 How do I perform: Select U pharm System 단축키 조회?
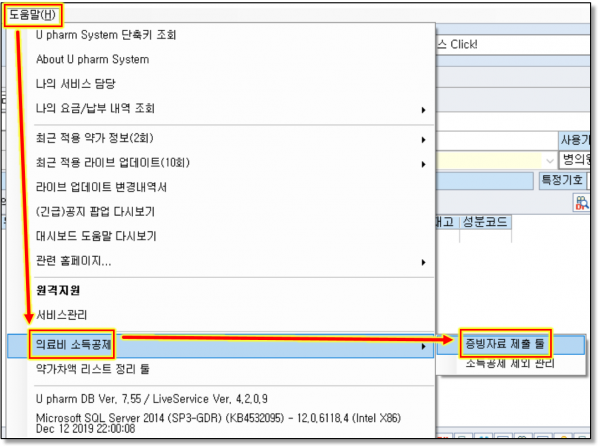(105, 35)
